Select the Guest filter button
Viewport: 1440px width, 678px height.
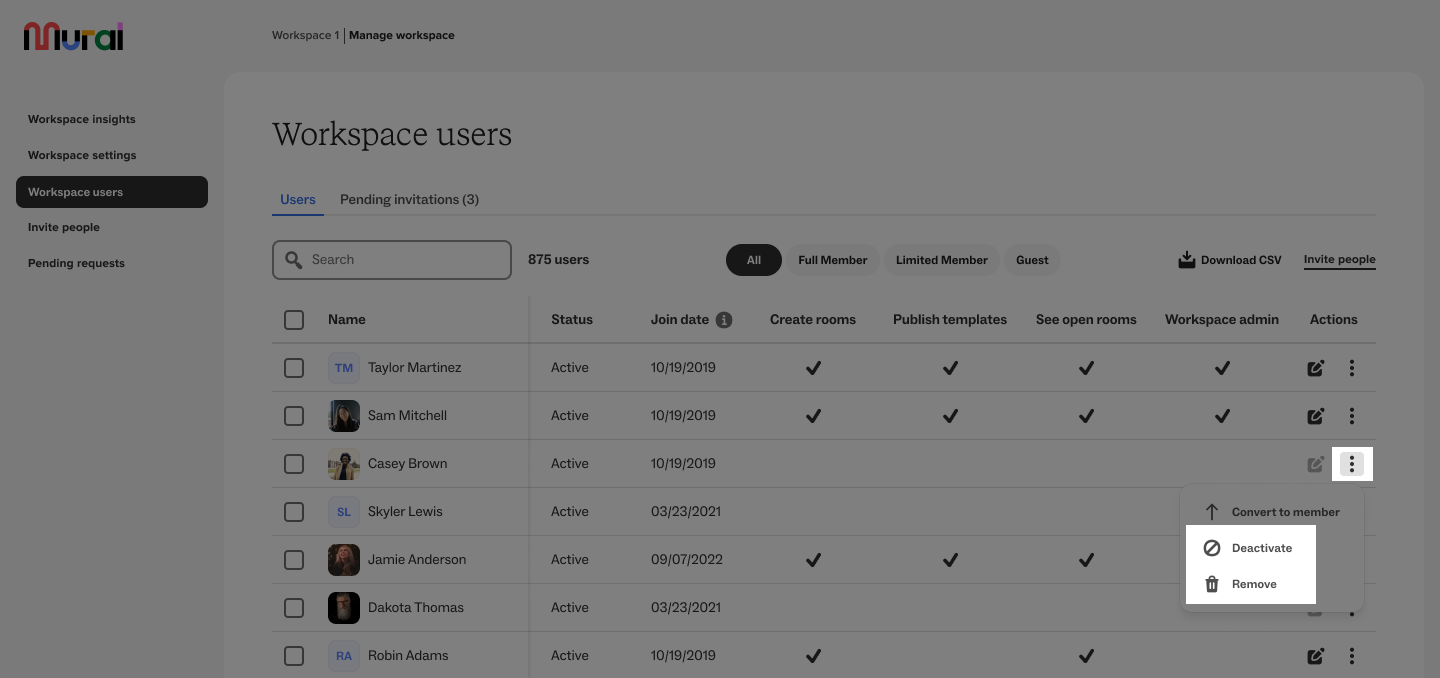click(x=1032, y=260)
